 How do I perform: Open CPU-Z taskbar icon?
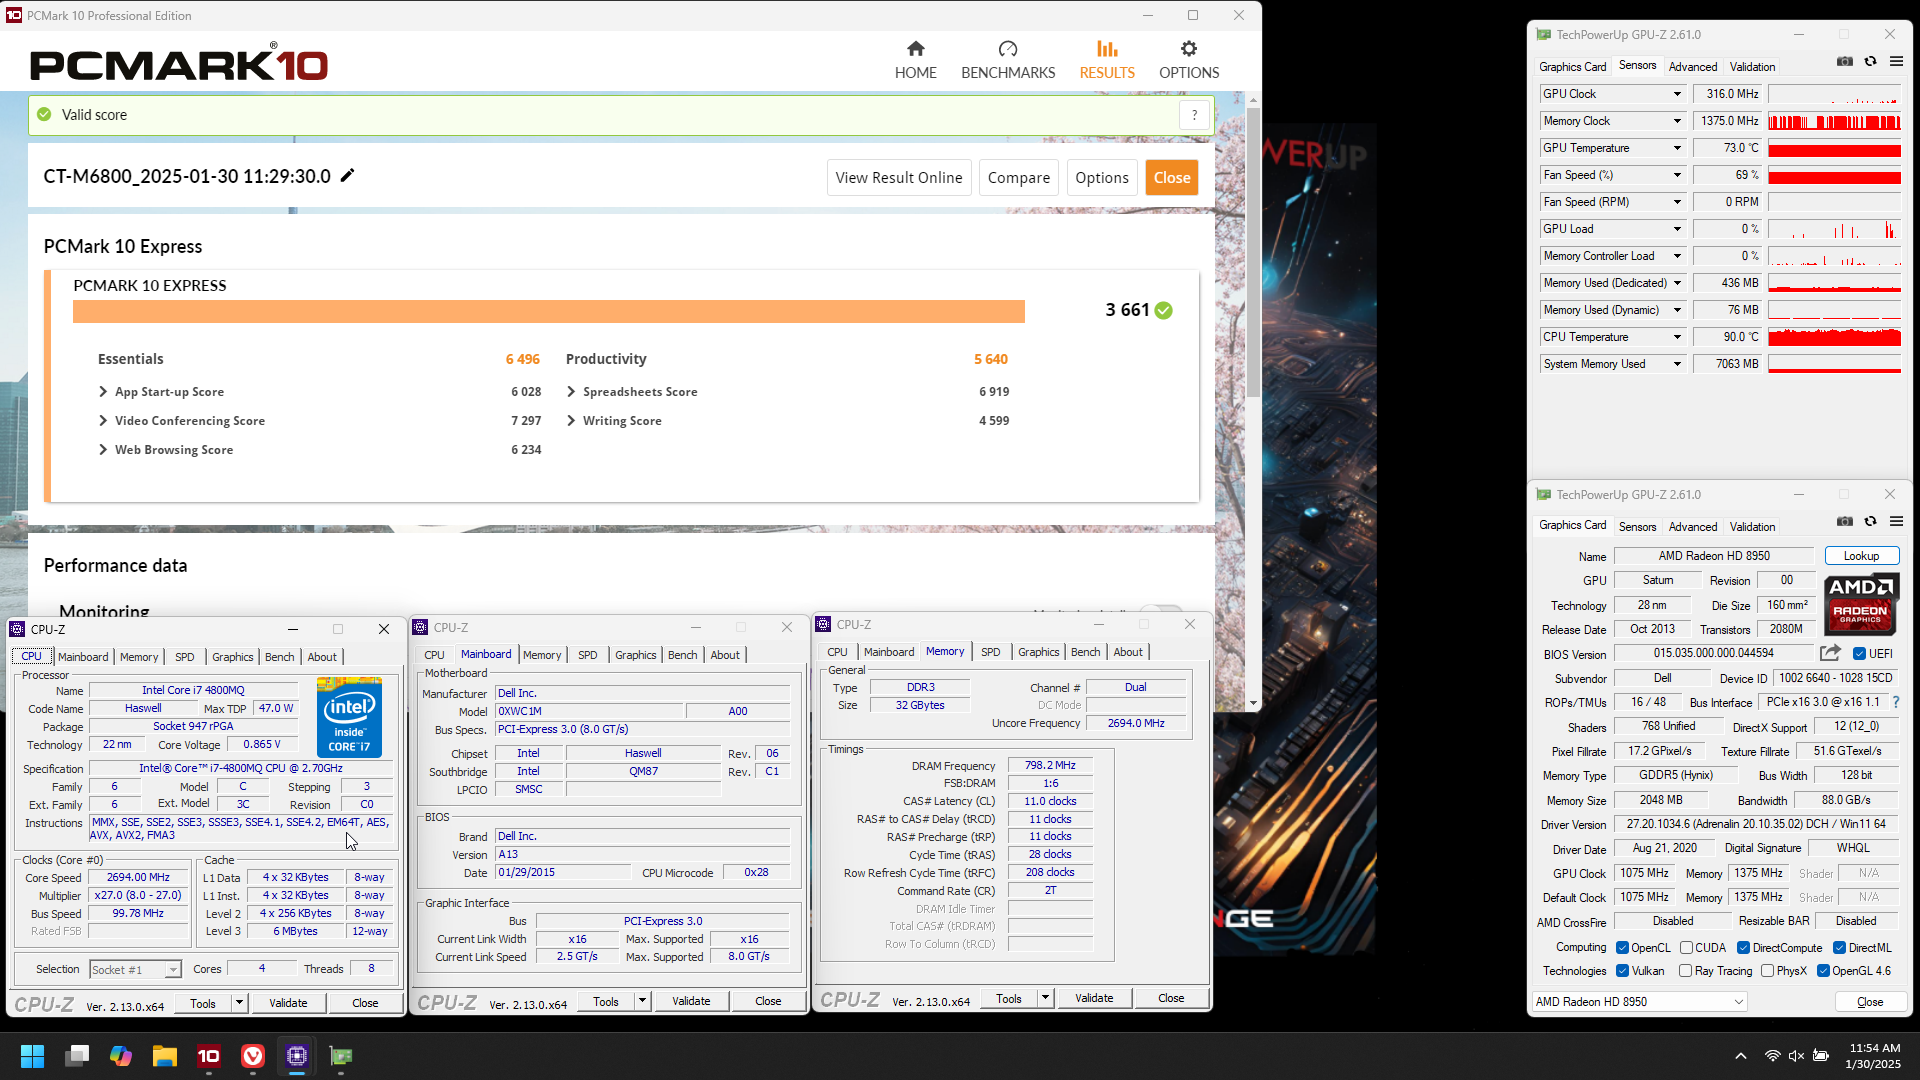pyautogui.click(x=297, y=1056)
